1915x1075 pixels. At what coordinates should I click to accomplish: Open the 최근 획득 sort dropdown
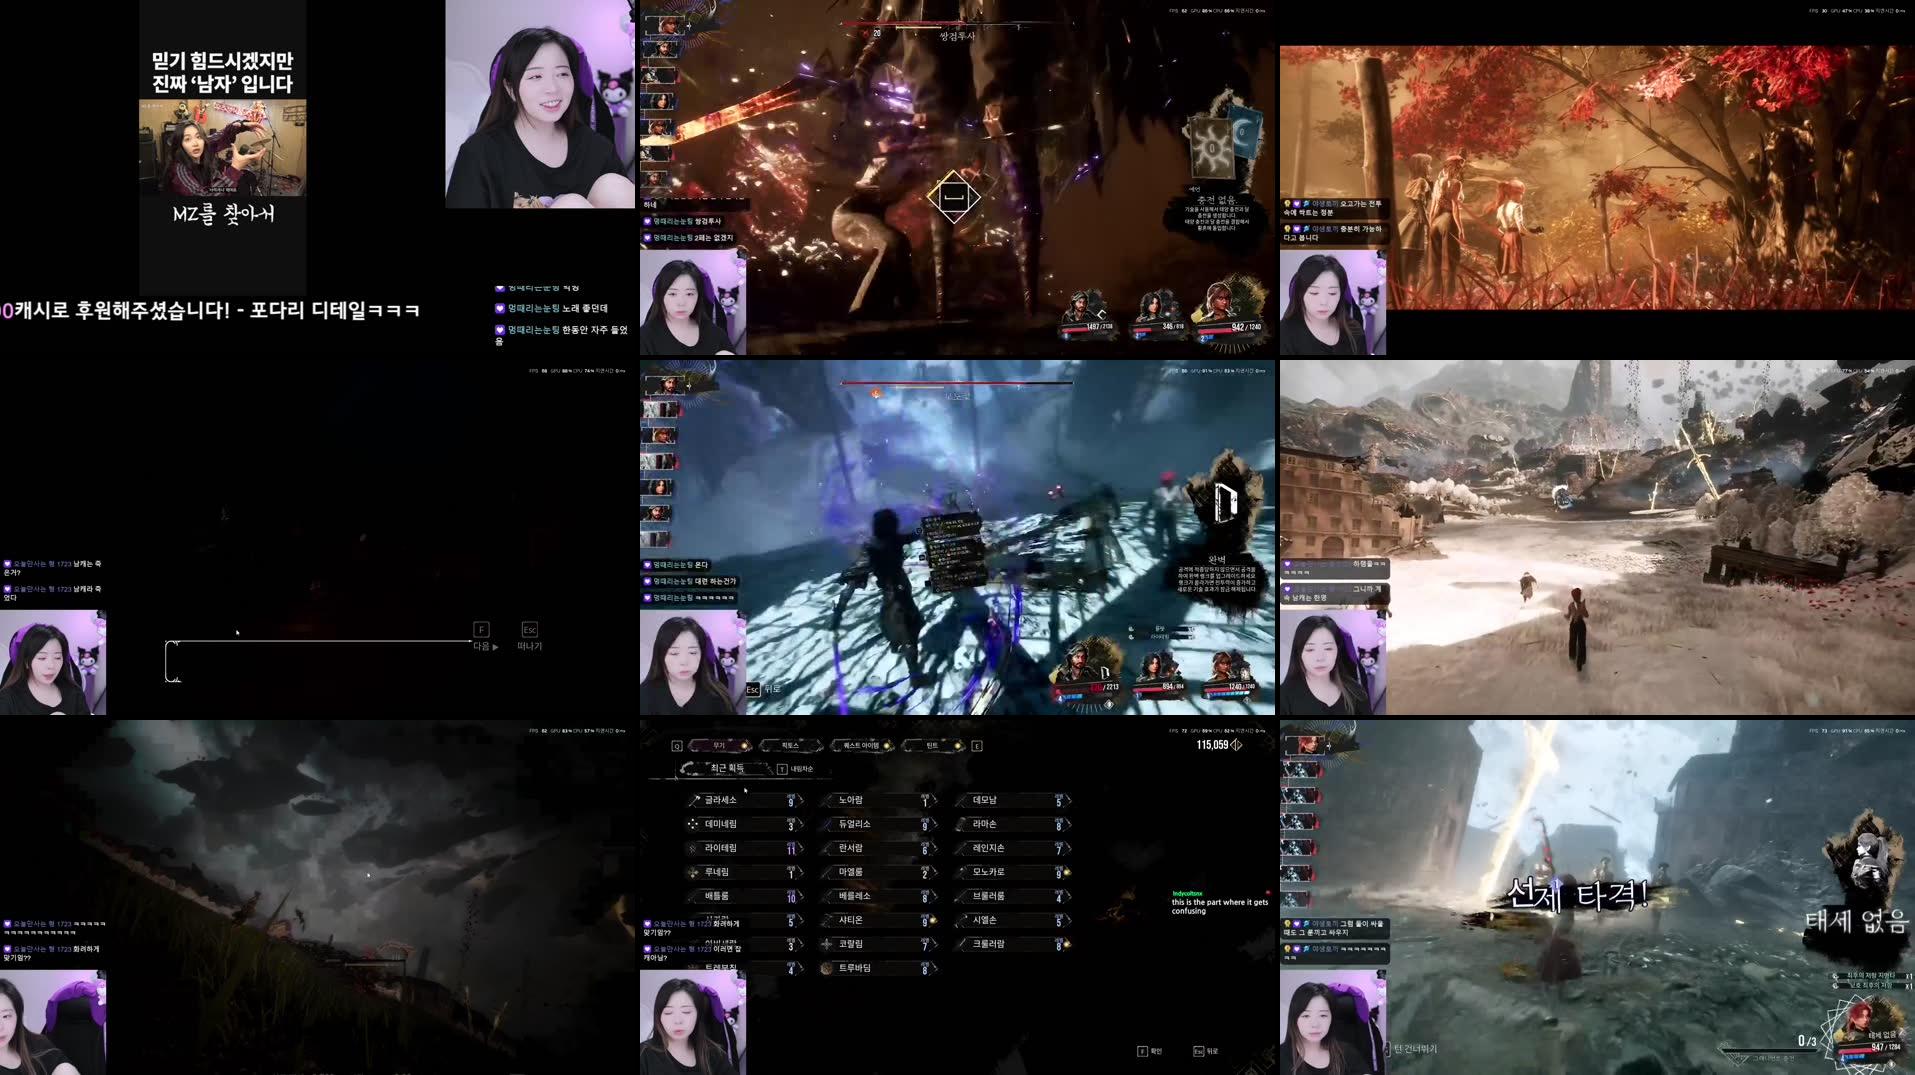pos(726,768)
